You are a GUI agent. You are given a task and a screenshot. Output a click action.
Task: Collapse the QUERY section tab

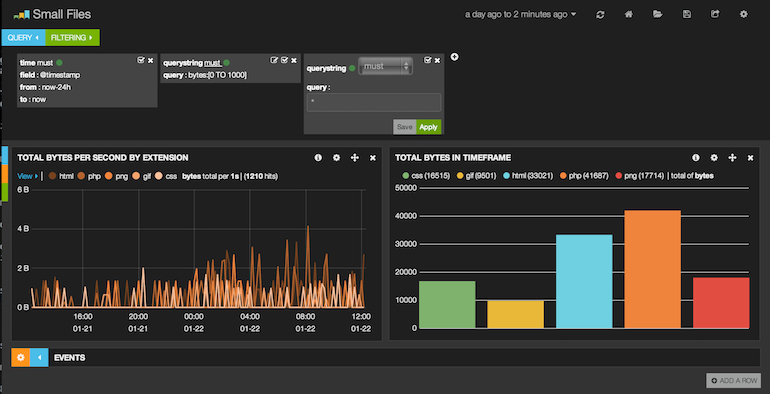click(23, 38)
